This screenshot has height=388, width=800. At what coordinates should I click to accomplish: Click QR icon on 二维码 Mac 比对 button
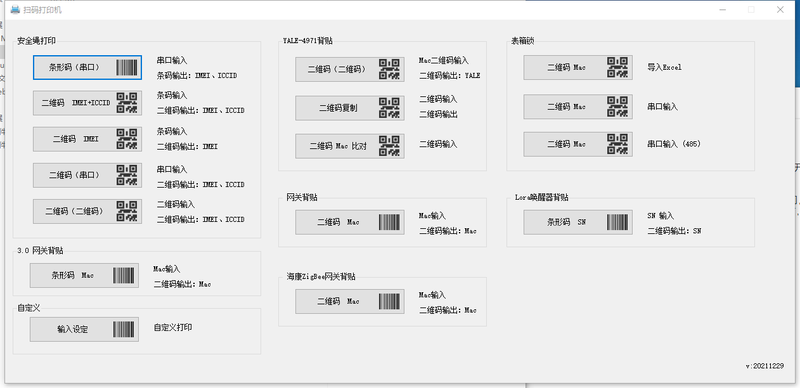coord(389,146)
